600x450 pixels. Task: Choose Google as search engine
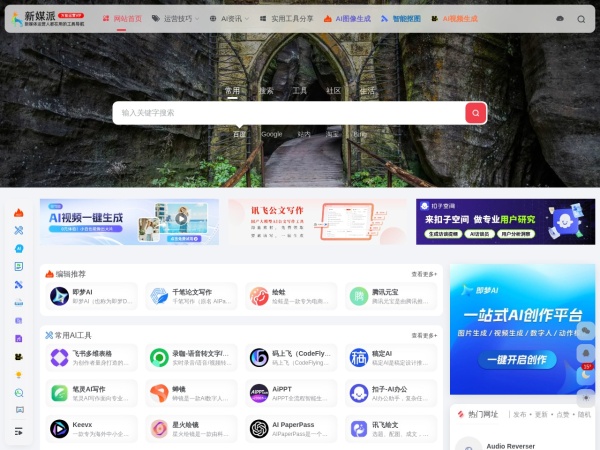coord(272,134)
